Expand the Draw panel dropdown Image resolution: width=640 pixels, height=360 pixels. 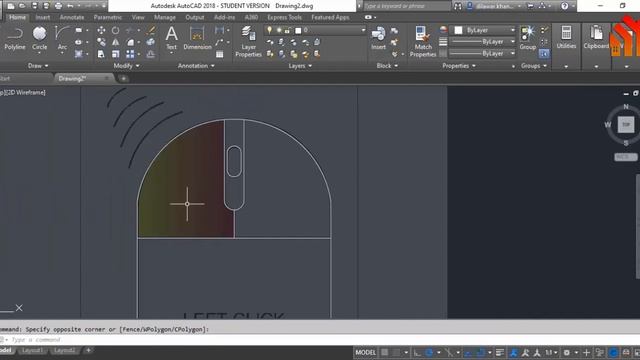point(38,66)
